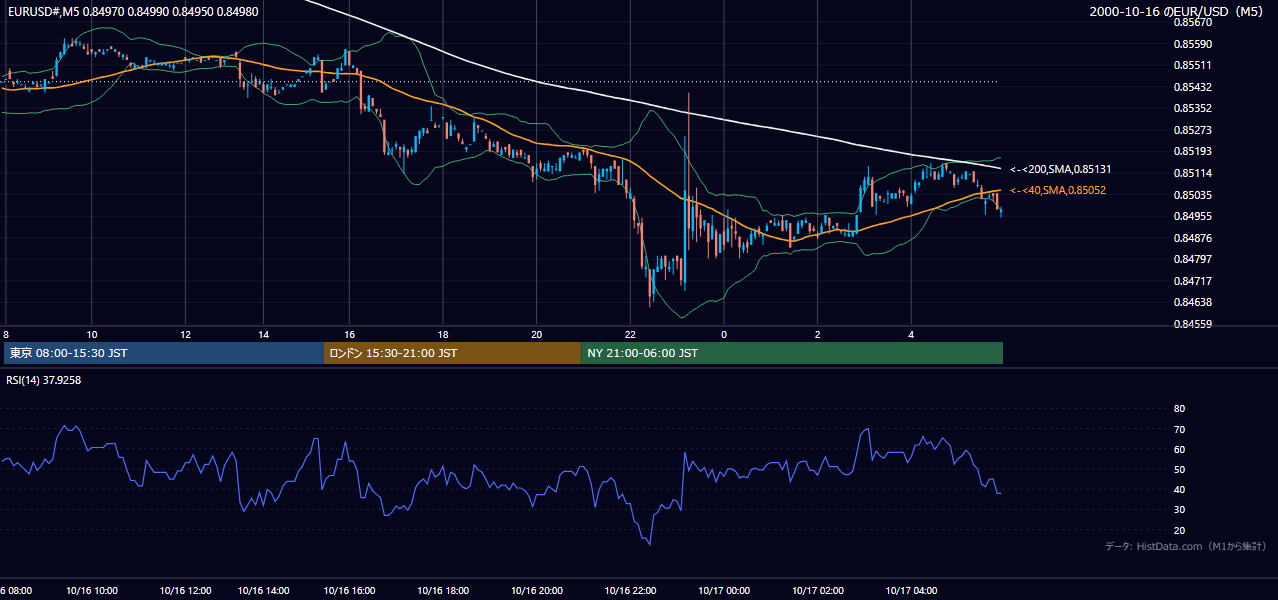Click the 10/16 22:00 time axis label
1278x600 pixels.
630,591
